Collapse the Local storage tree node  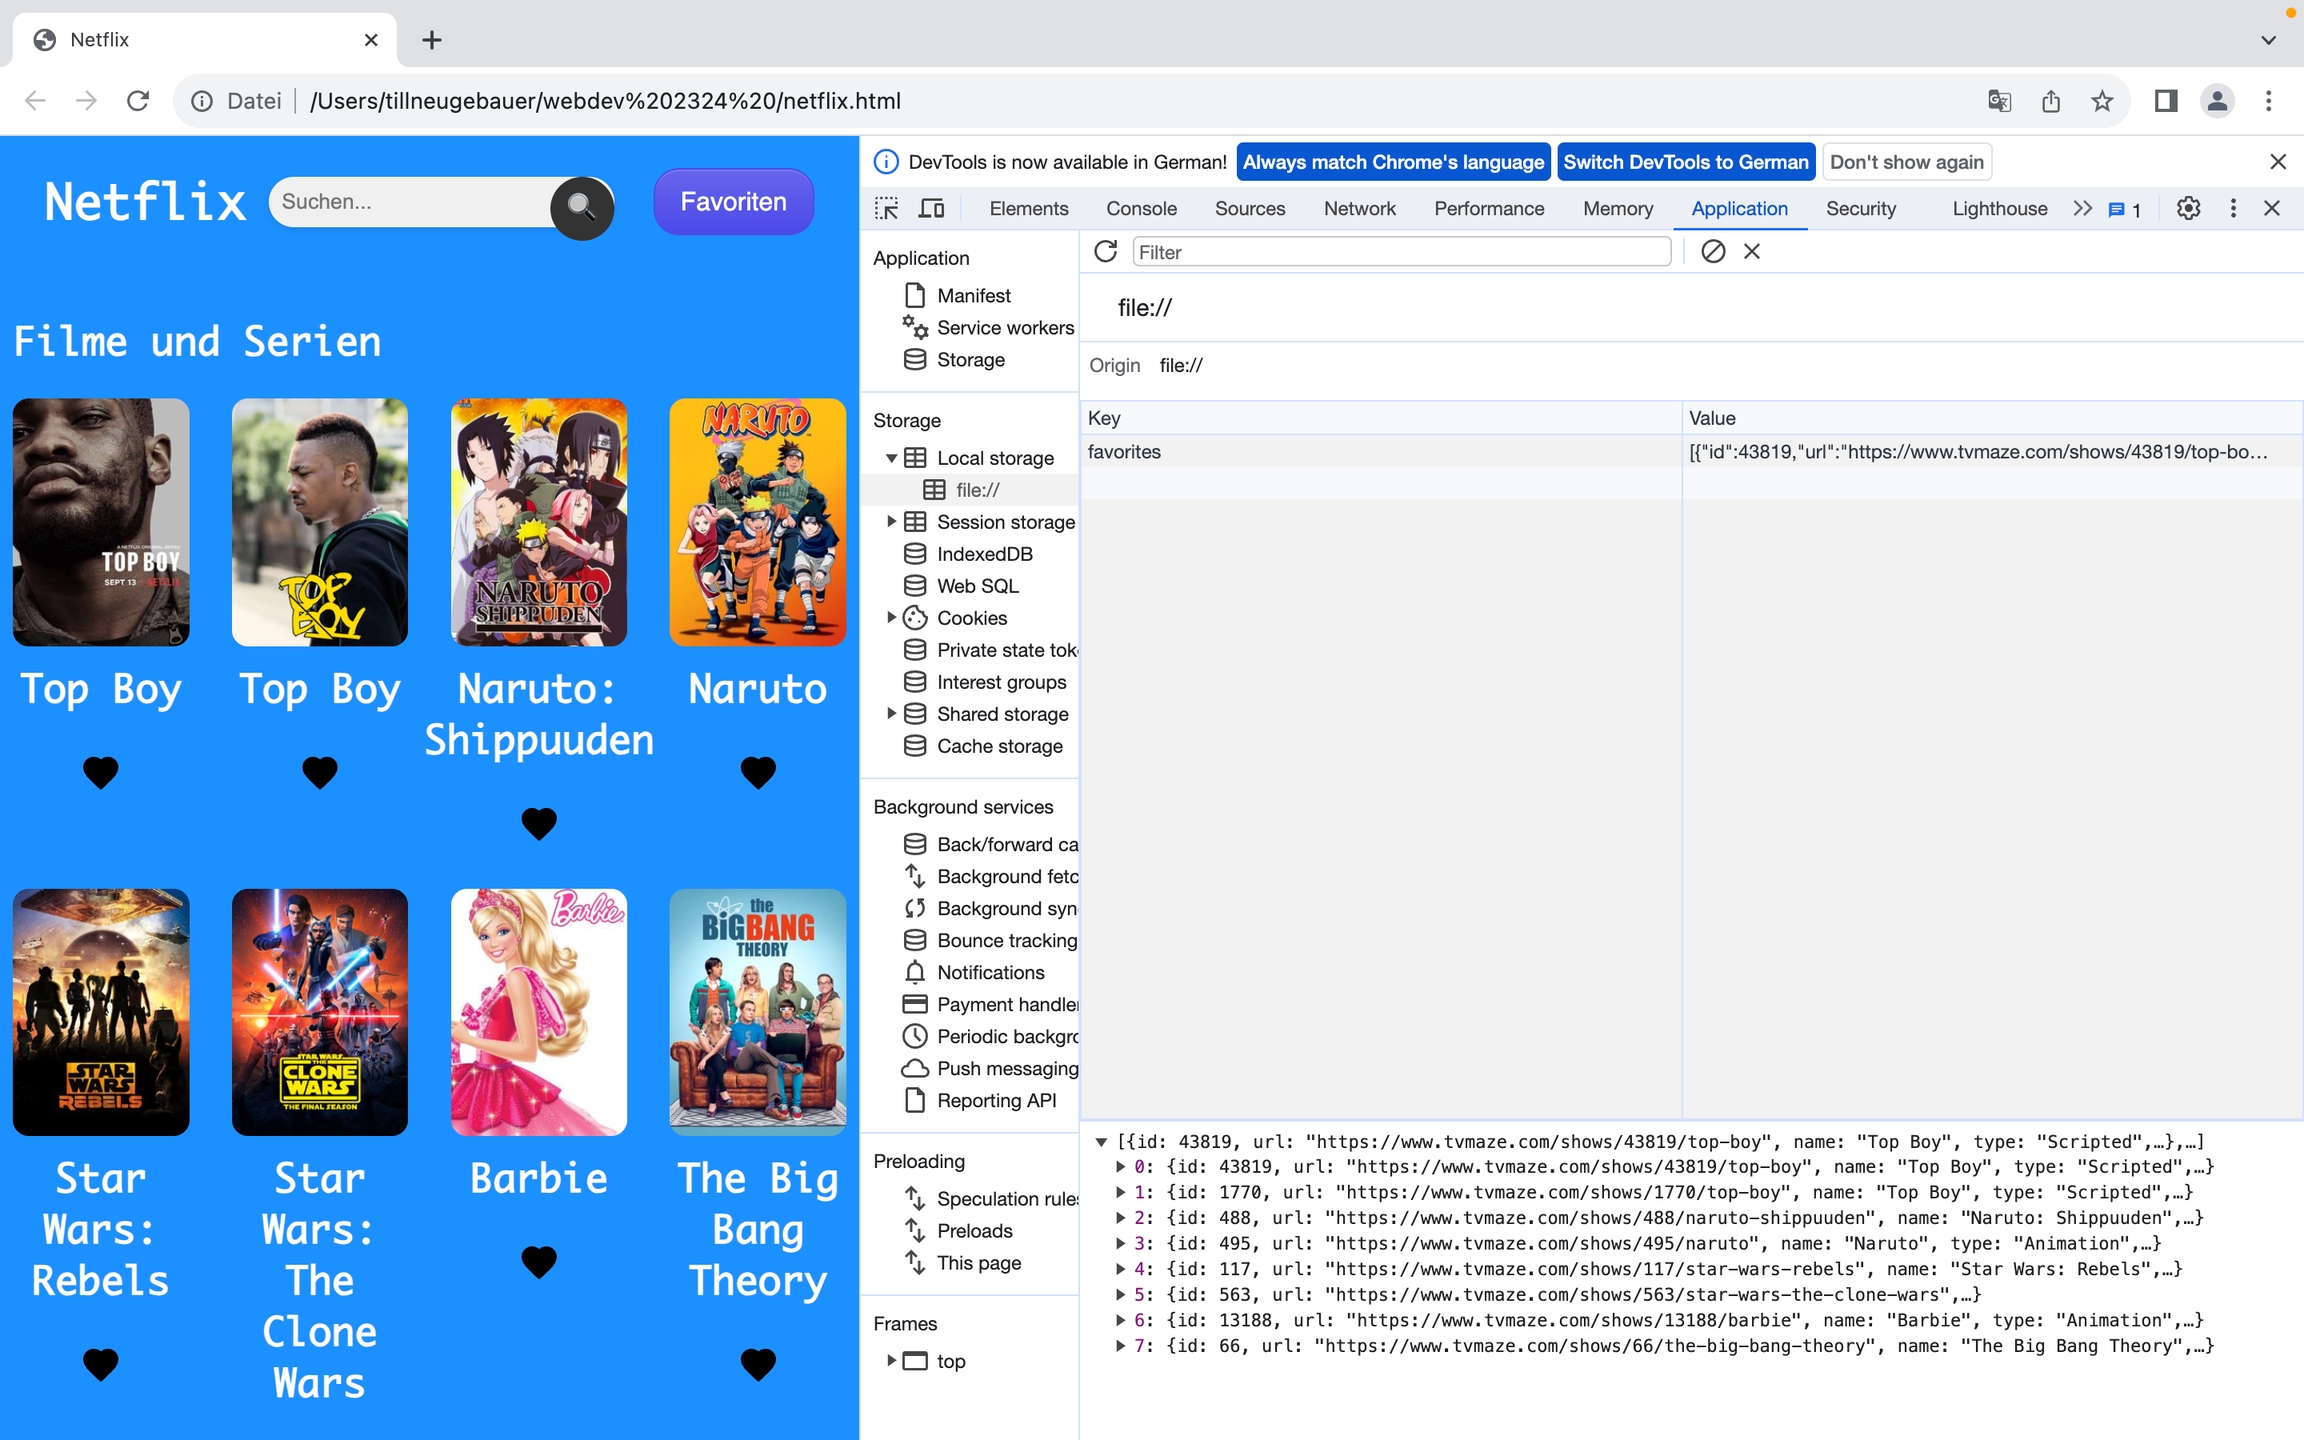[x=891, y=458]
